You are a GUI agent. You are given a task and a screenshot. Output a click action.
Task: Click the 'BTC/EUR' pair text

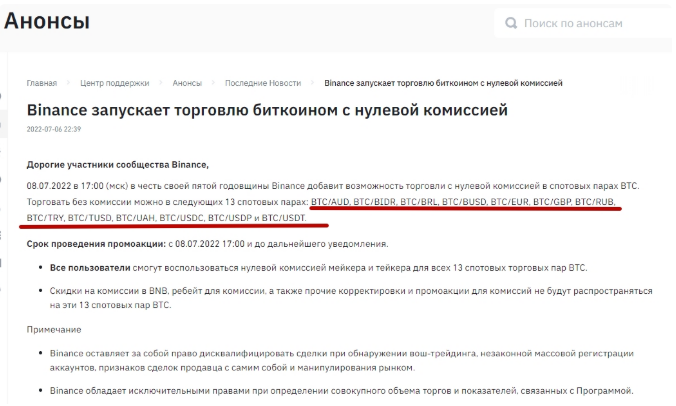pyautogui.click(x=510, y=202)
